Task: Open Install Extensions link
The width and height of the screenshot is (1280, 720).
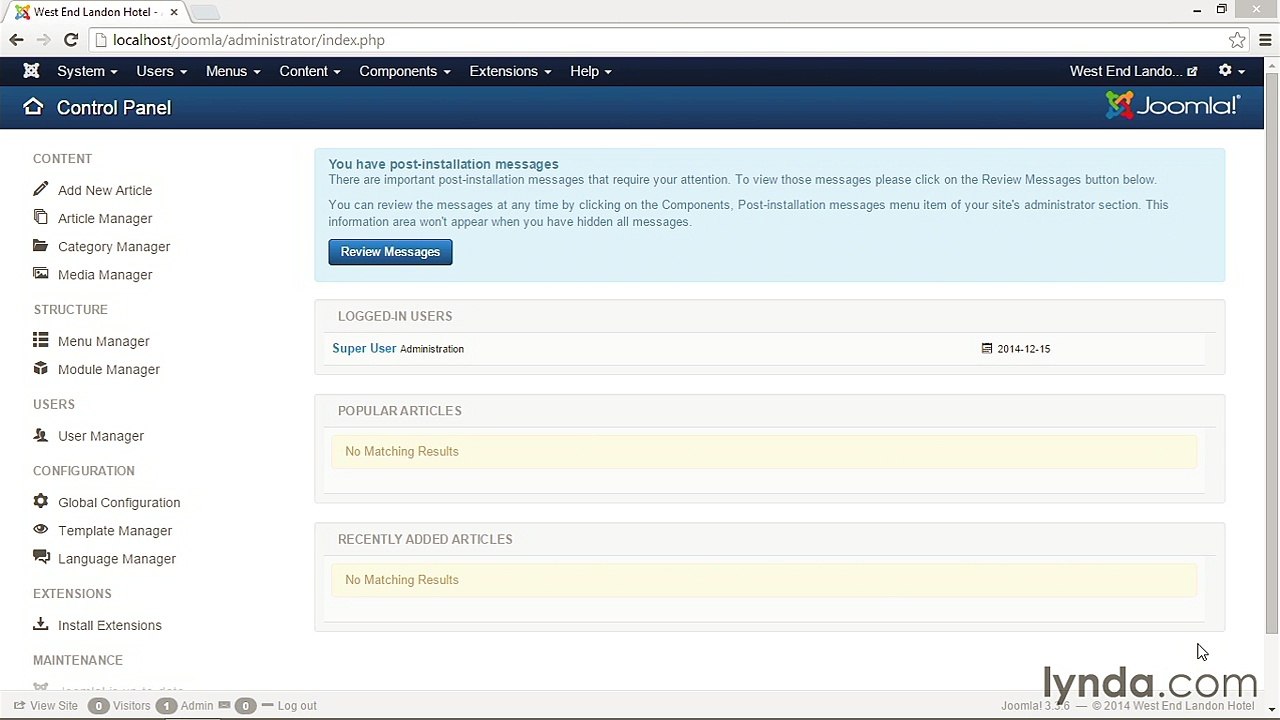Action: [110, 625]
